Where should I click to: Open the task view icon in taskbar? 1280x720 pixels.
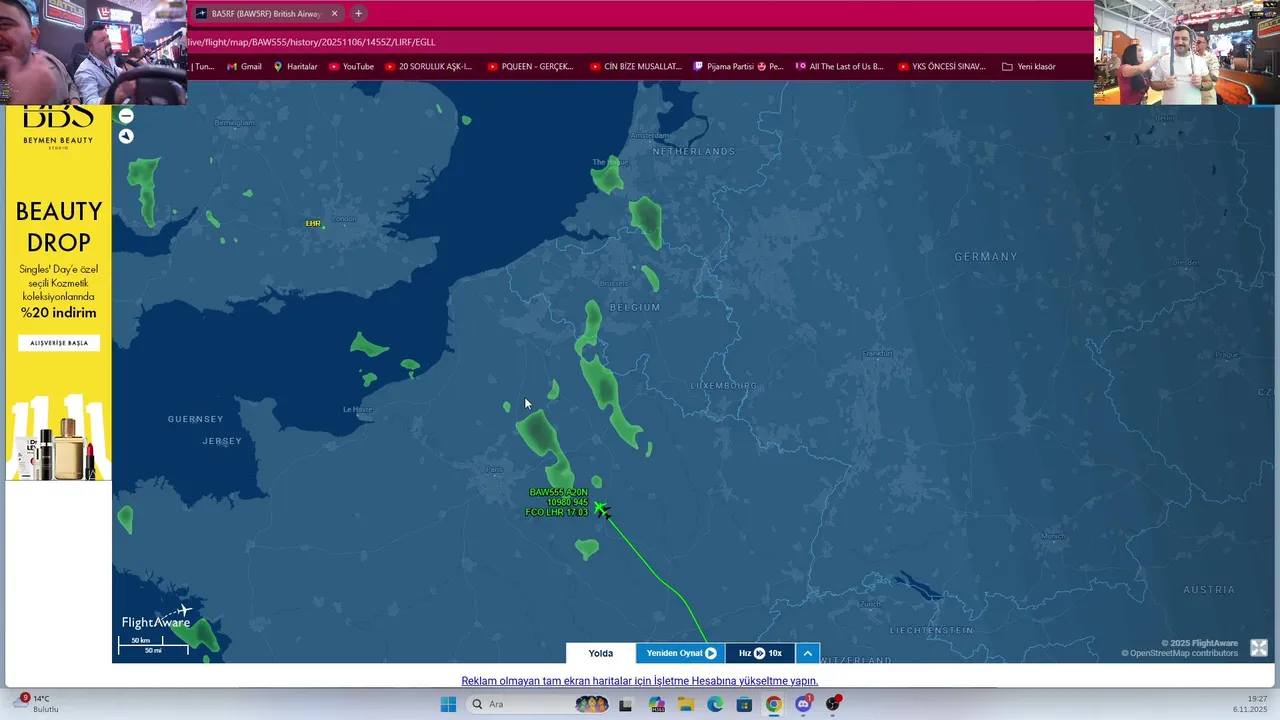click(625, 704)
